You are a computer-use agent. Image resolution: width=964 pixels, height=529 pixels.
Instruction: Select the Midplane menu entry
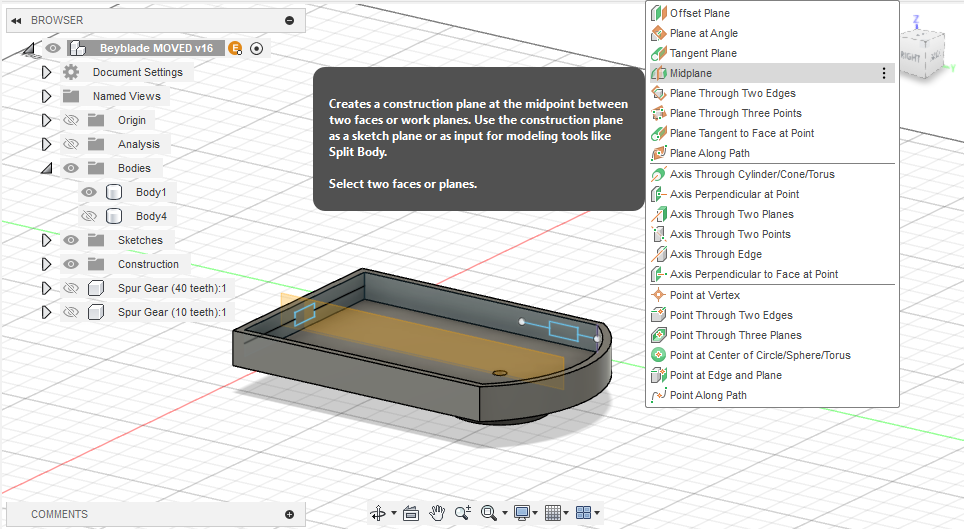coord(772,73)
